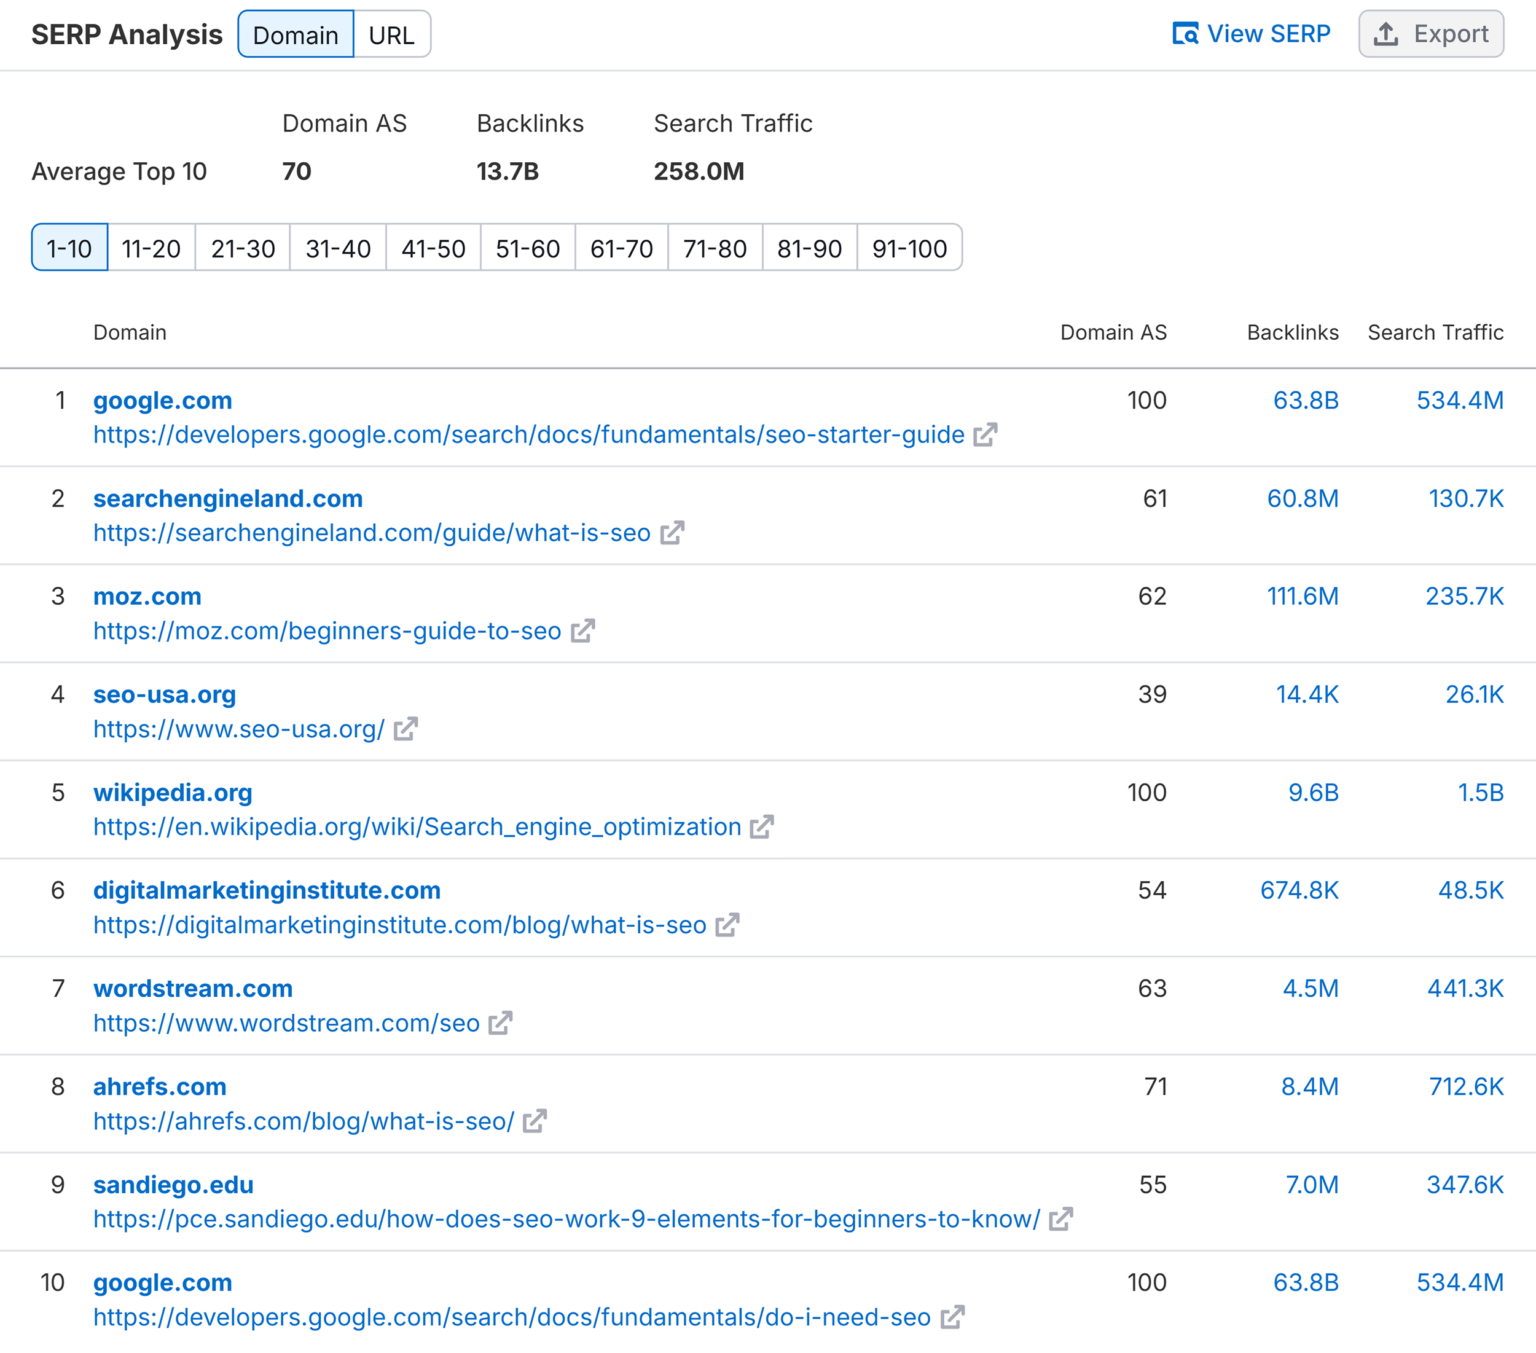
Task: Click the Export icon
Action: (1385, 33)
